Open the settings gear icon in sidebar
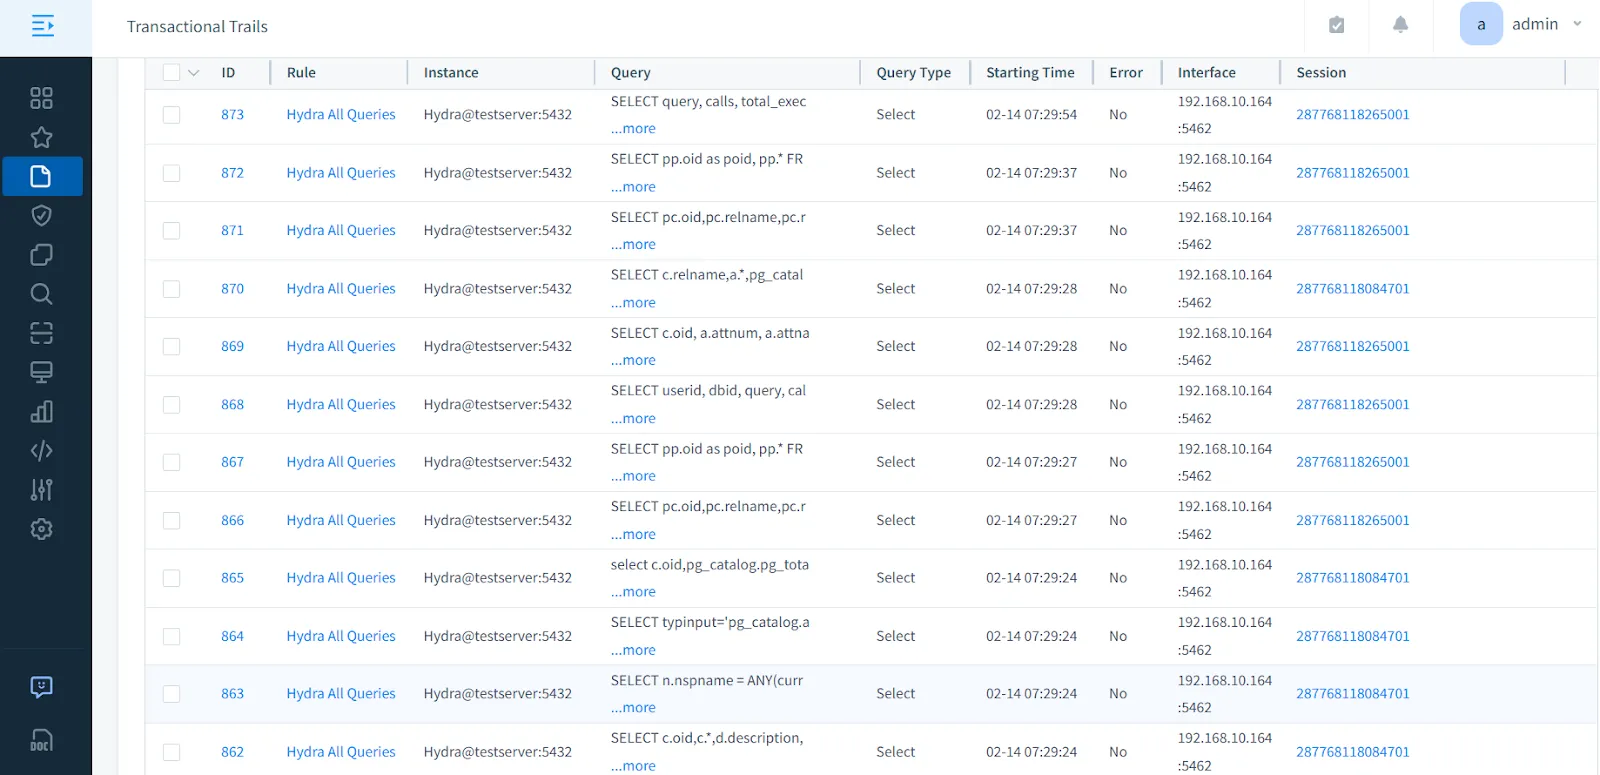 (x=41, y=529)
